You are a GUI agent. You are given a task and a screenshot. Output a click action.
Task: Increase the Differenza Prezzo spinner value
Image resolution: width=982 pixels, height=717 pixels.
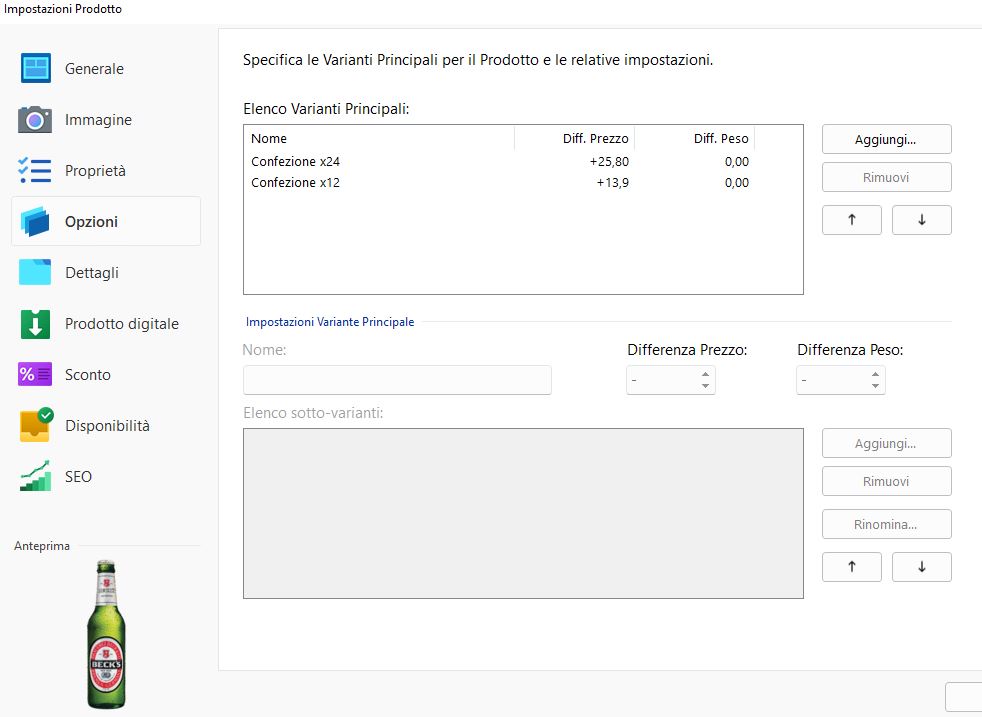click(706, 374)
